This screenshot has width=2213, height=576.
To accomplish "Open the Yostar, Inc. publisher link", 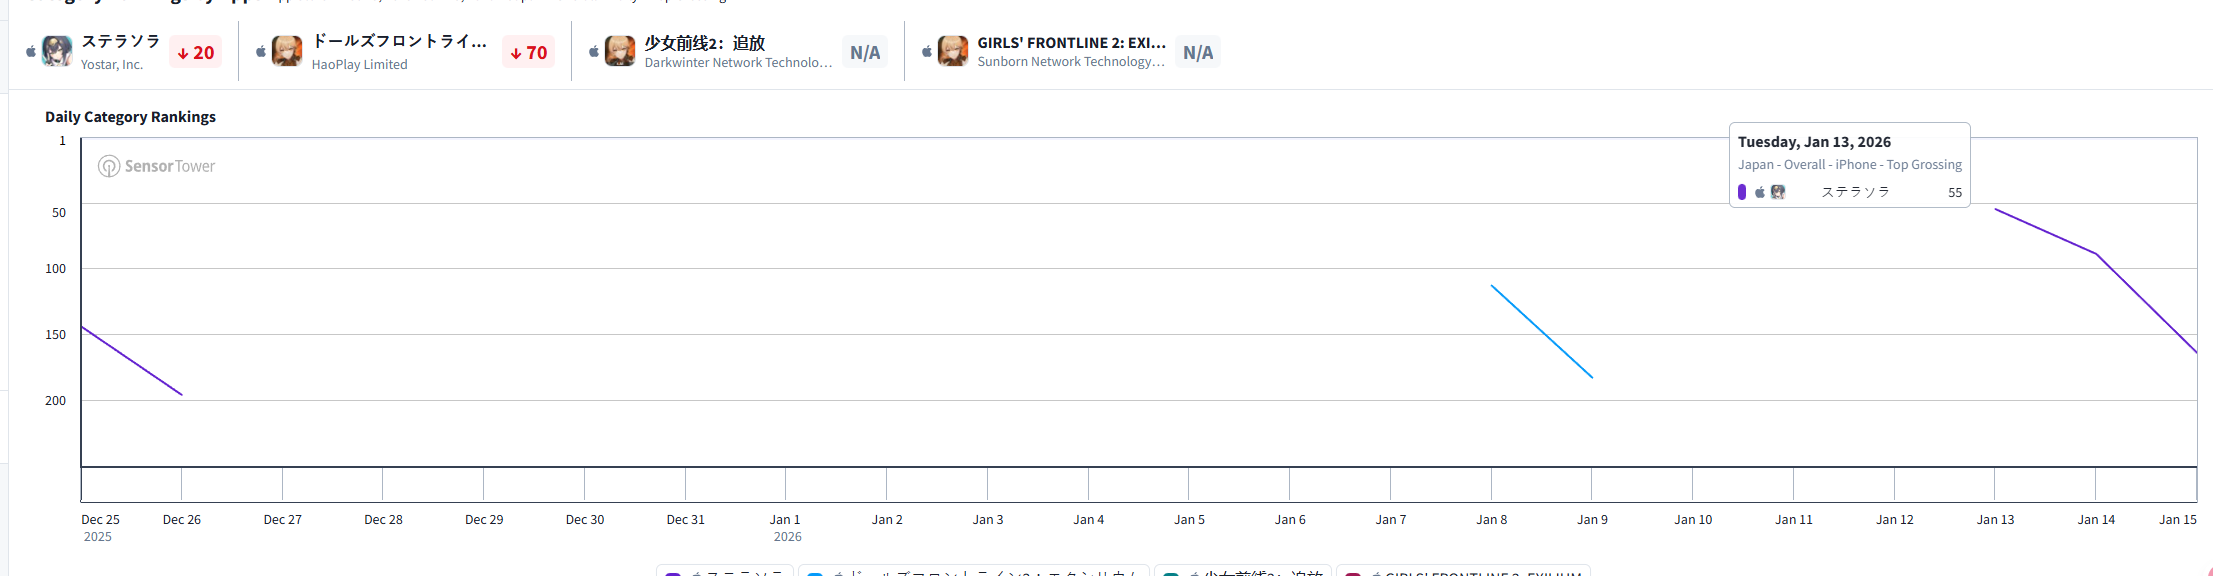I will (x=112, y=65).
